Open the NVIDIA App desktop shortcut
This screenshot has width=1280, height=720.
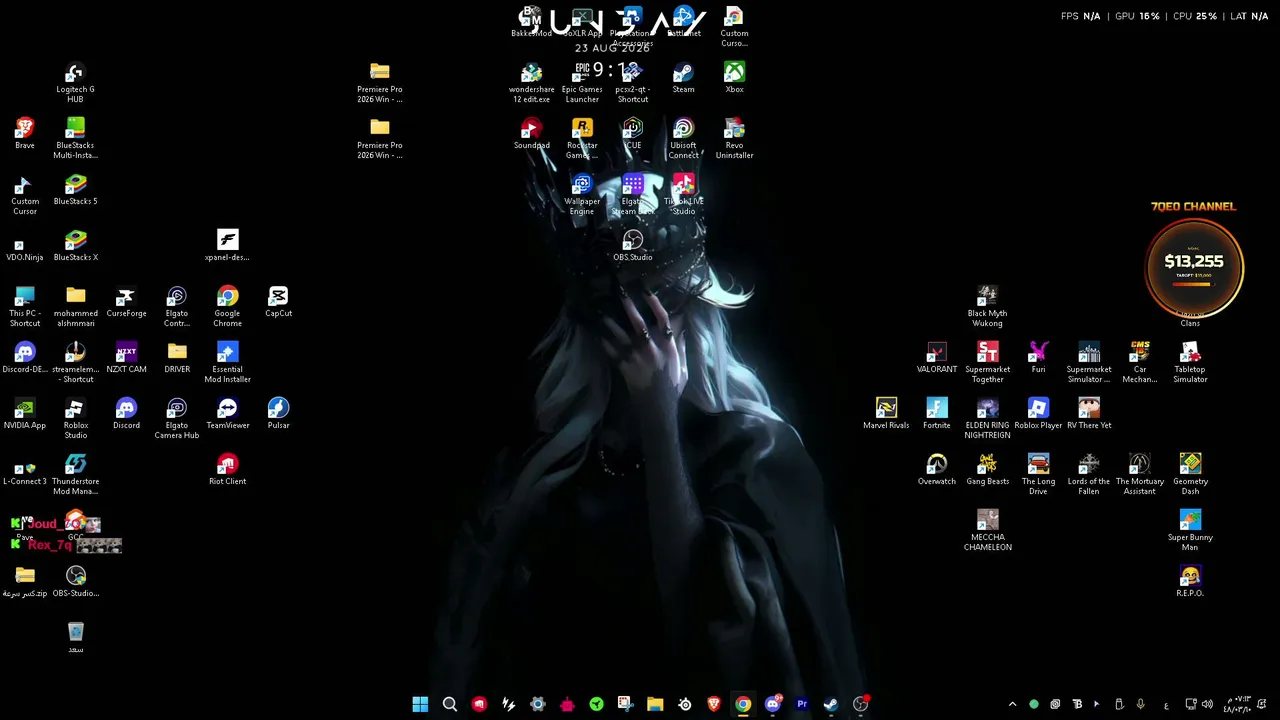25,414
